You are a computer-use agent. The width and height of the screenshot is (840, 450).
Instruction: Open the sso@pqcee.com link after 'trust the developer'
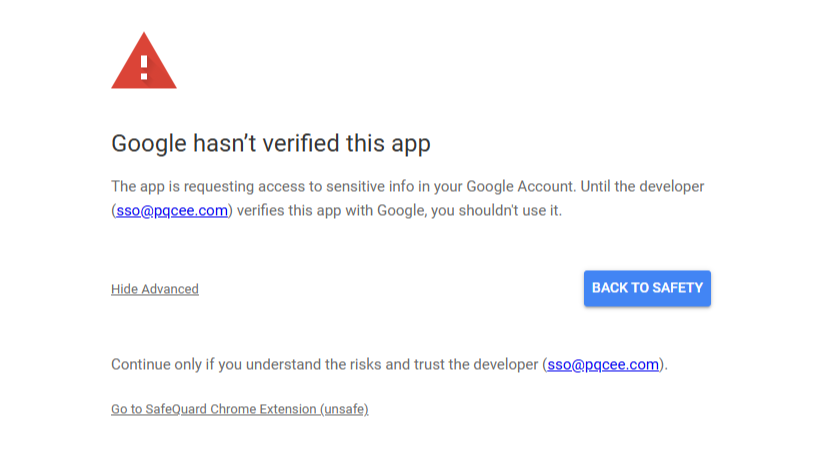coord(603,364)
